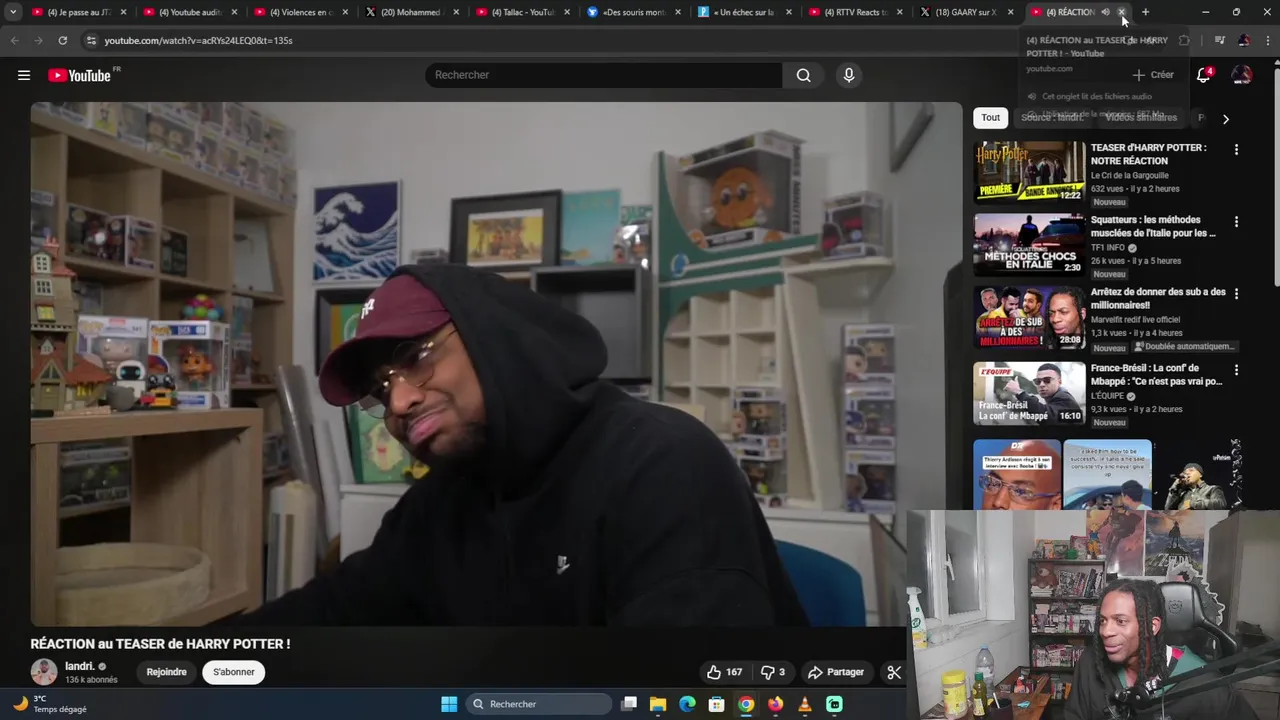This screenshot has width=1280, height=720.
Task: Share the video with Partager
Action: [x=836, y=672]
